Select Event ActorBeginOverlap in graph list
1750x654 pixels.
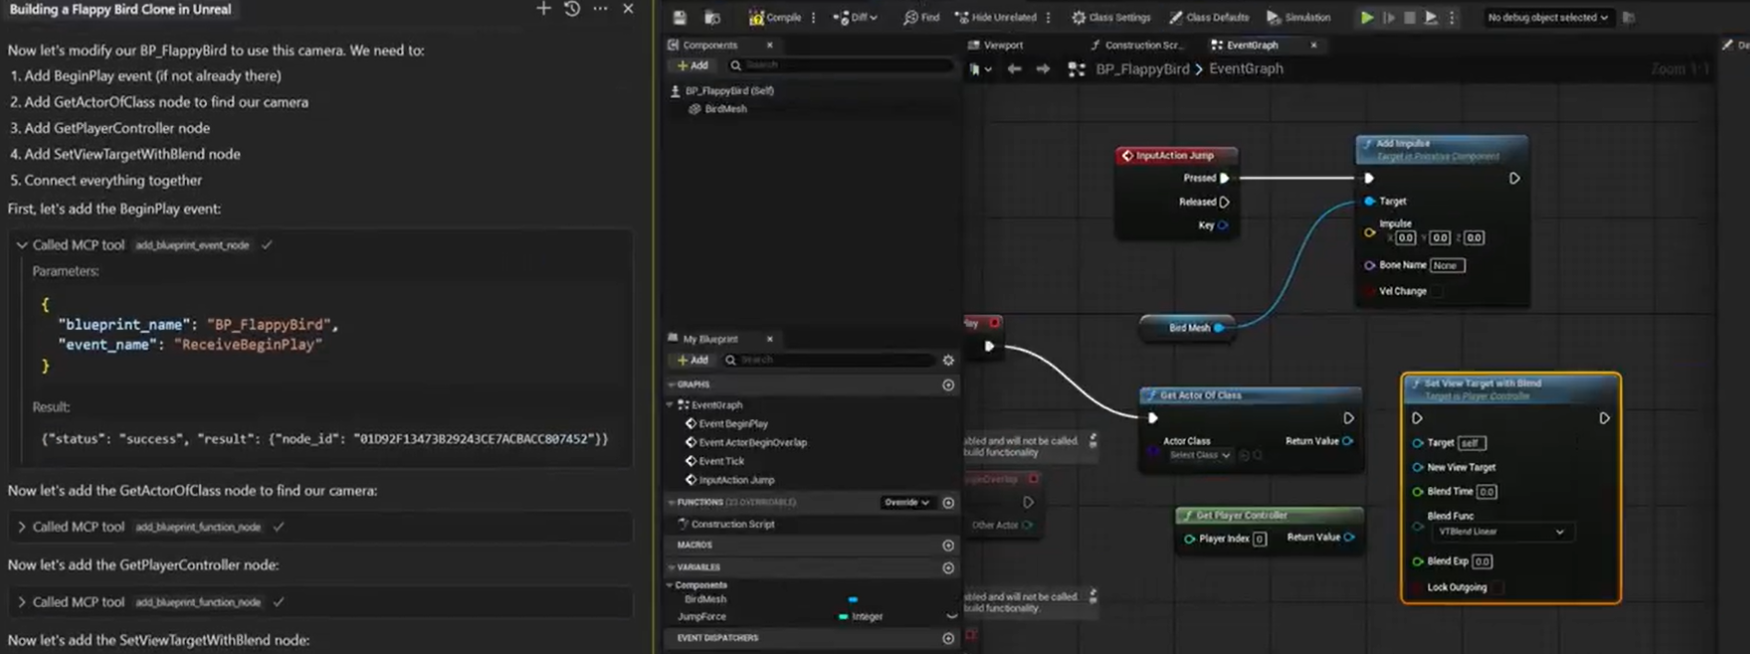click(752, 443)
